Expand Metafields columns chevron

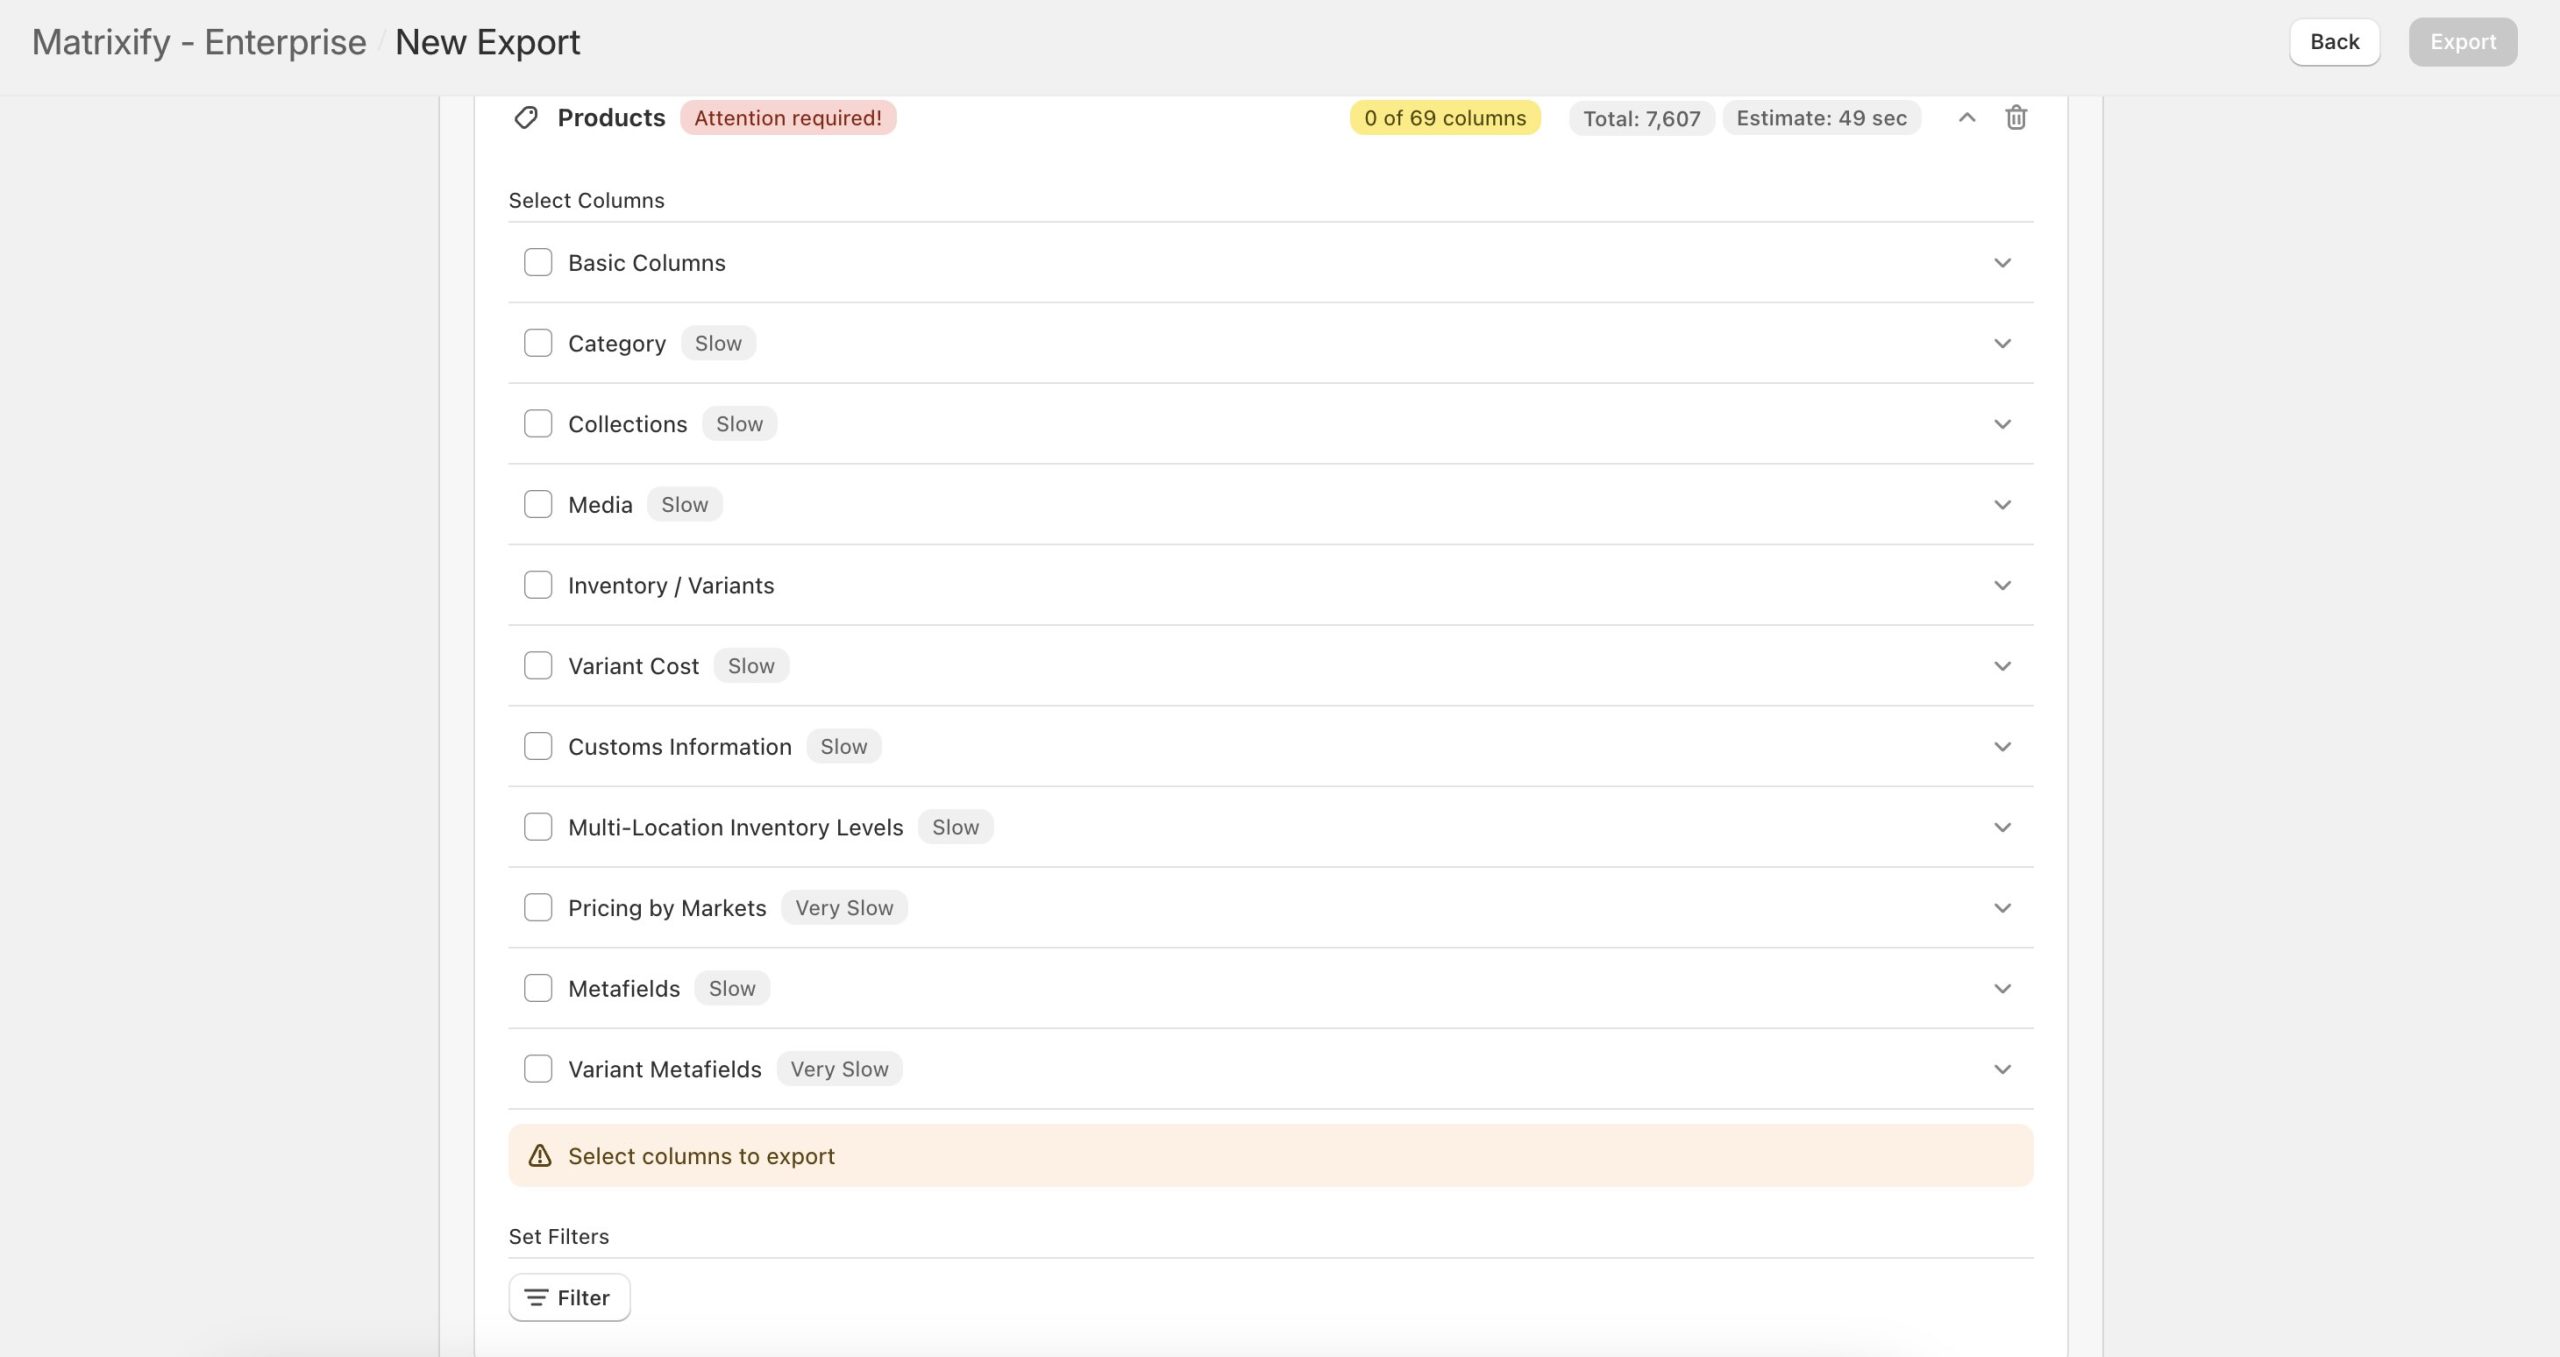coord(2002,989)
